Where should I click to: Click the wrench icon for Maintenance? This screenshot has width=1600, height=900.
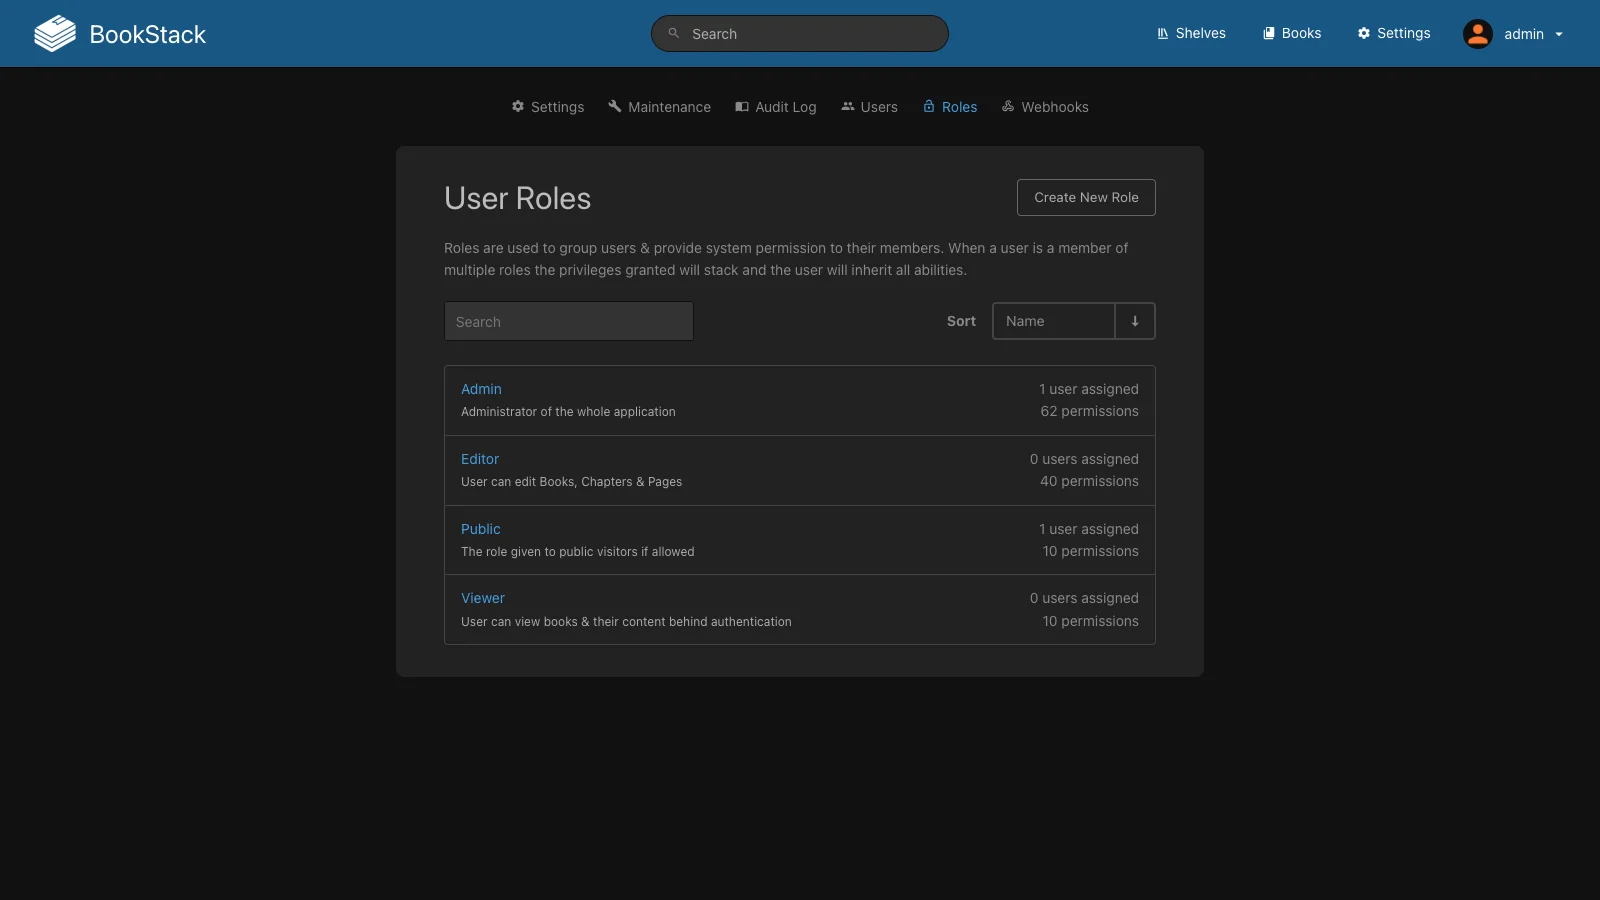tap(615, 106)
